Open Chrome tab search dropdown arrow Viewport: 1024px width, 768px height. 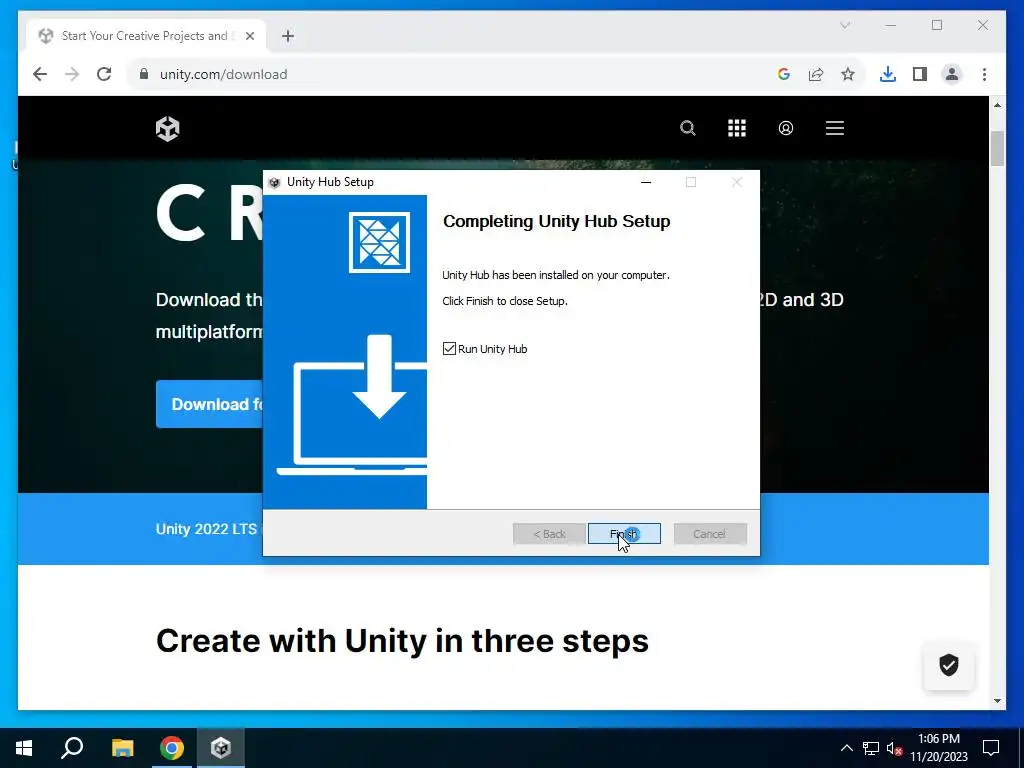click(x=845, y=25)
